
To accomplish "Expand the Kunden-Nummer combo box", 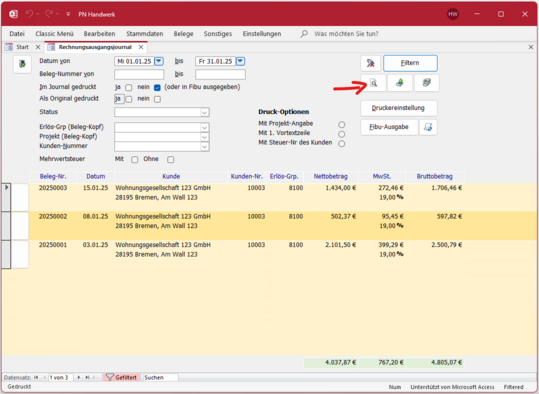I will 204,147.
